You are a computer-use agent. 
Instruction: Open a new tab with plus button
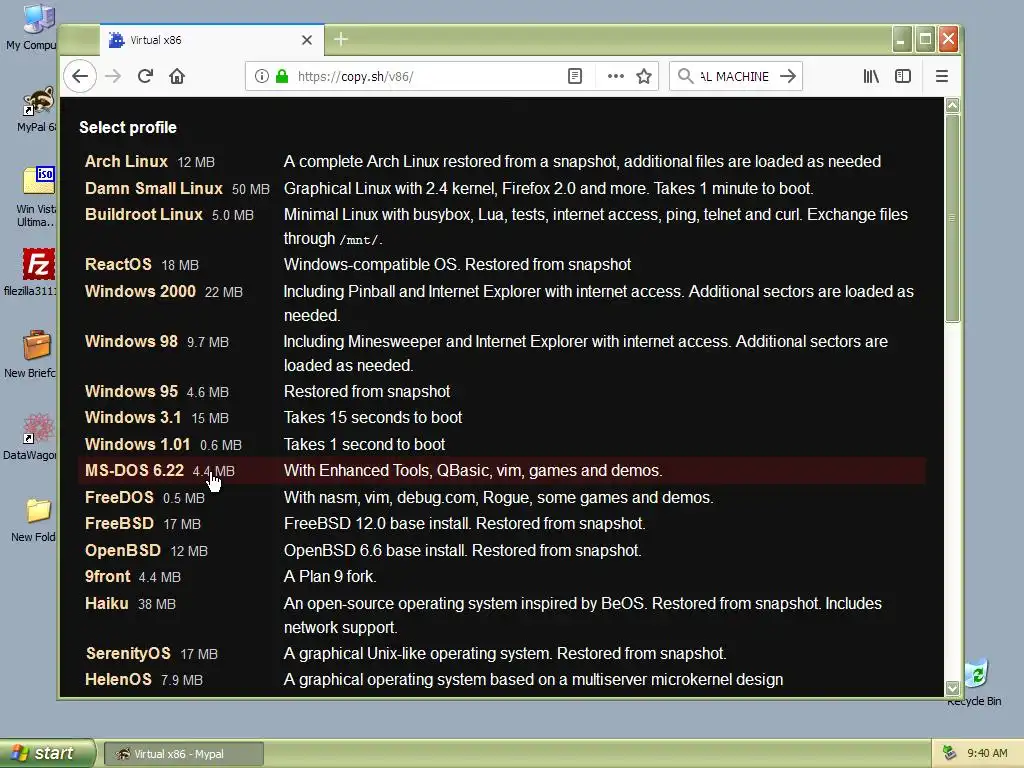coord(341,40)
